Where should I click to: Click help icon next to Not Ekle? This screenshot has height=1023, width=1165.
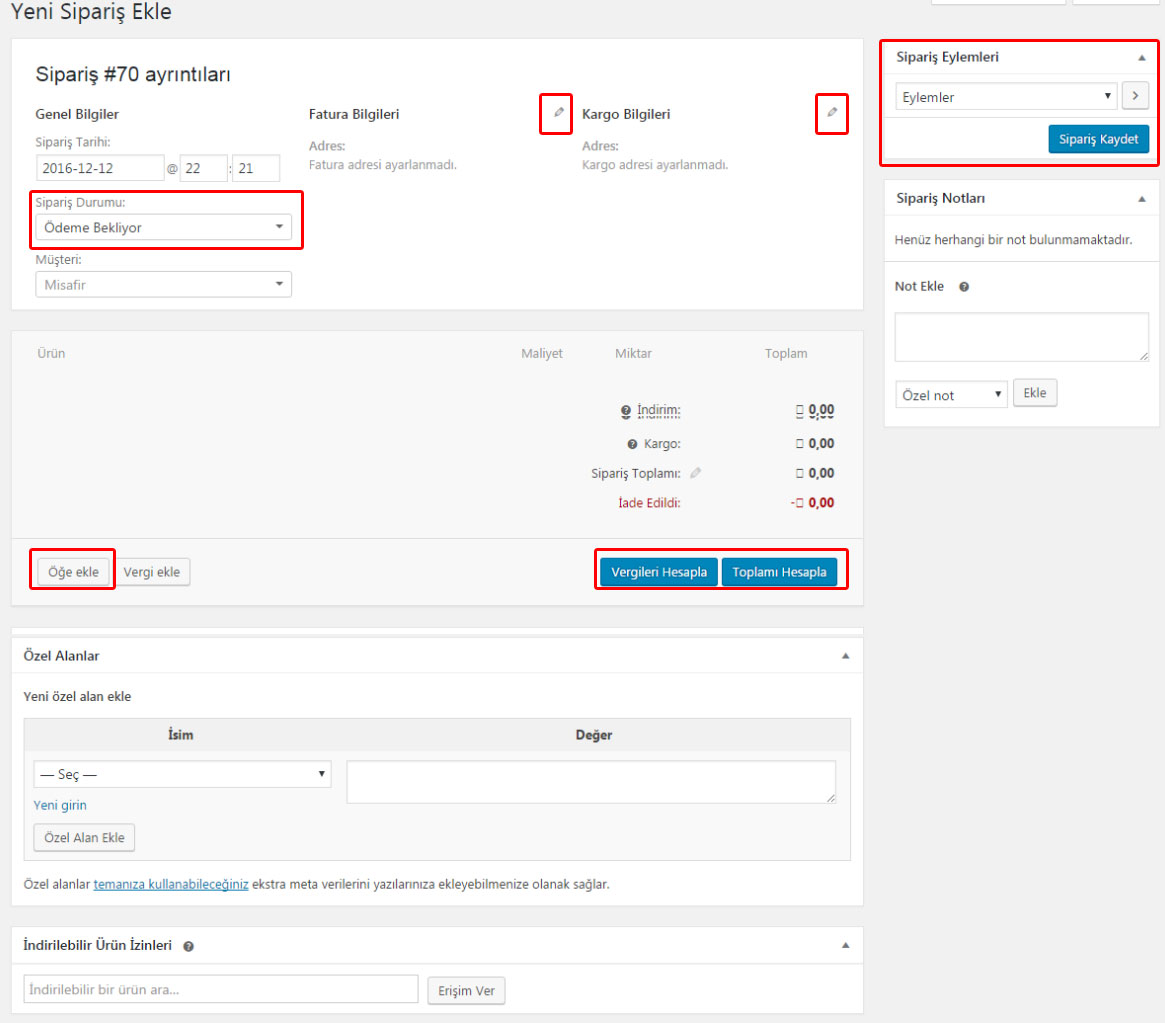click(x=964, y=287)
